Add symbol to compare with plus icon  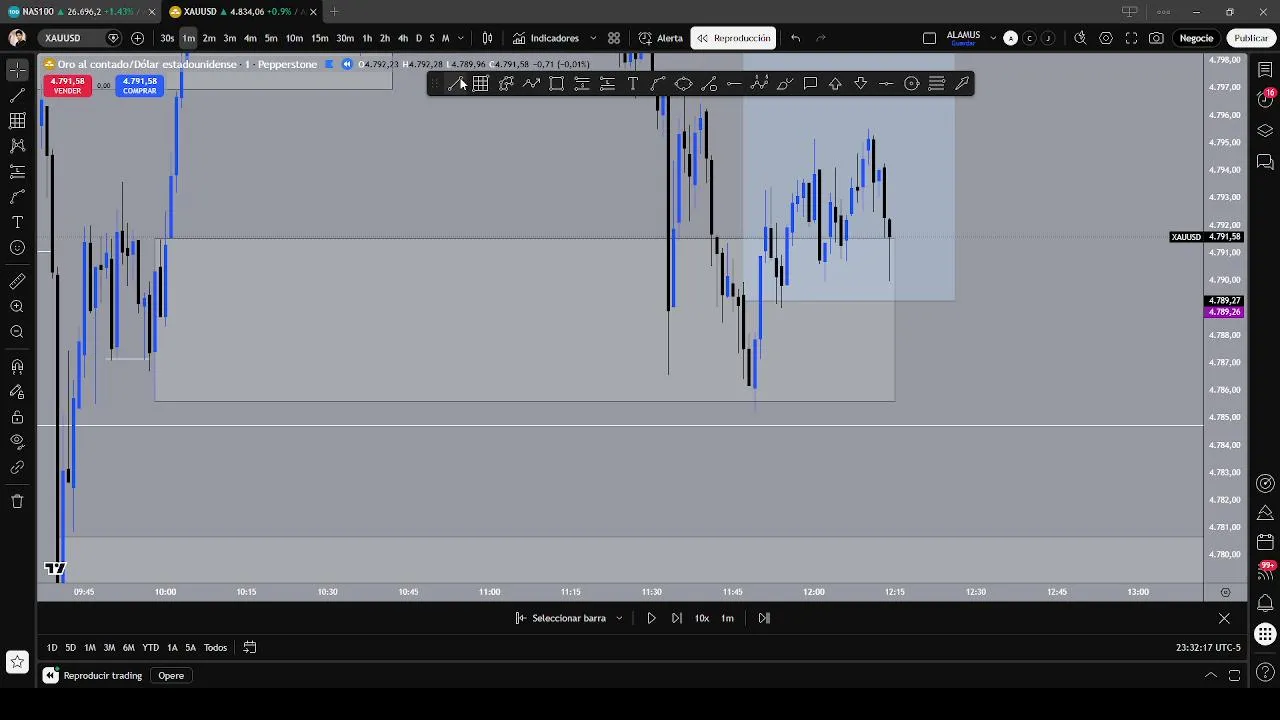(x=137, y=38)
